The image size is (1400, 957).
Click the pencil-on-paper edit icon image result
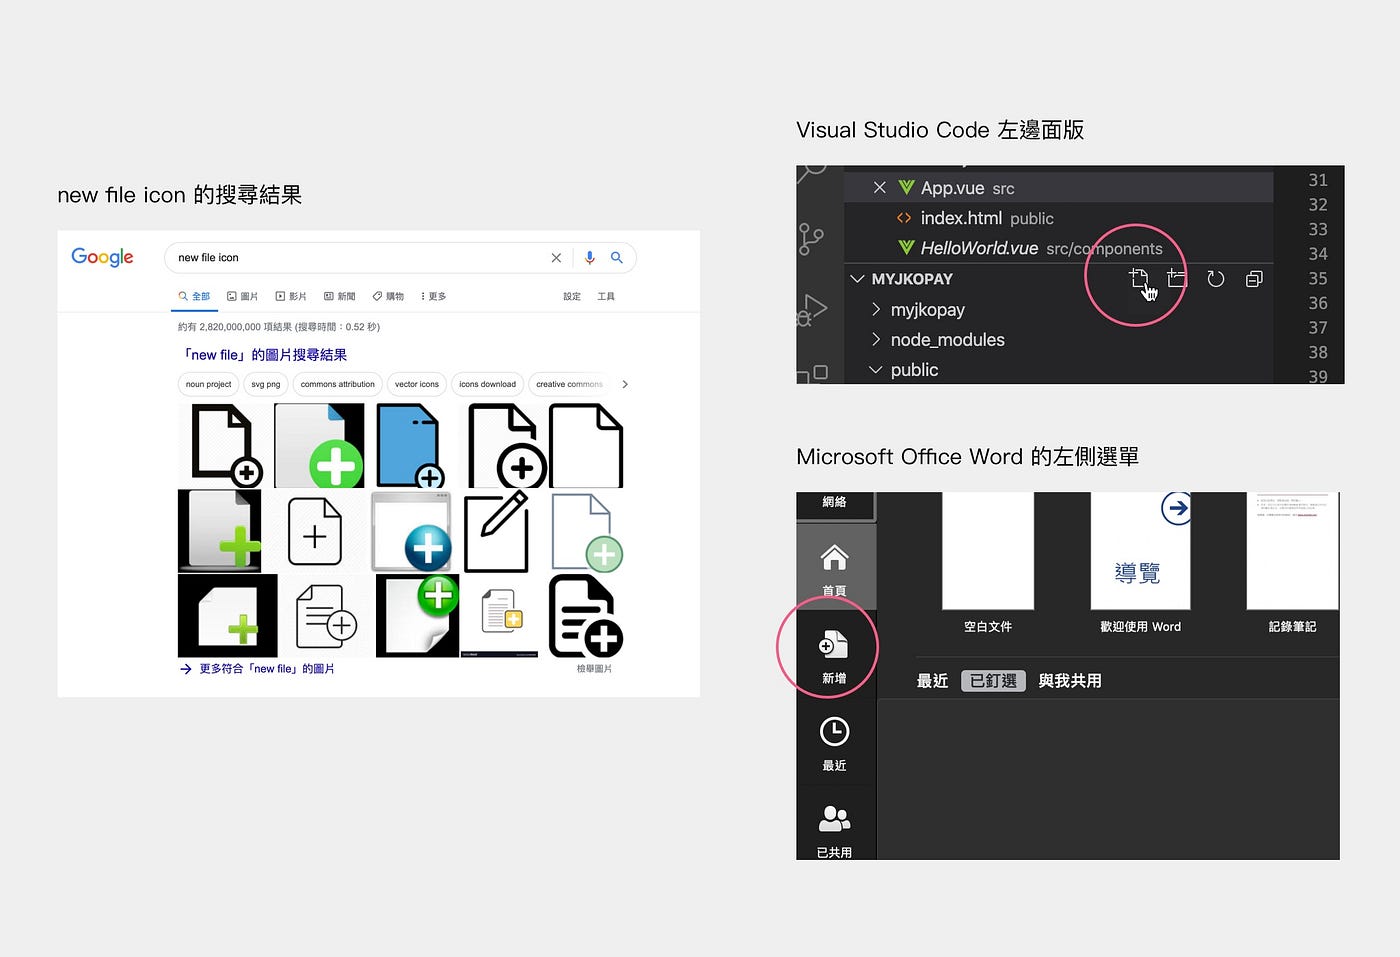click(x=496, y=531)
